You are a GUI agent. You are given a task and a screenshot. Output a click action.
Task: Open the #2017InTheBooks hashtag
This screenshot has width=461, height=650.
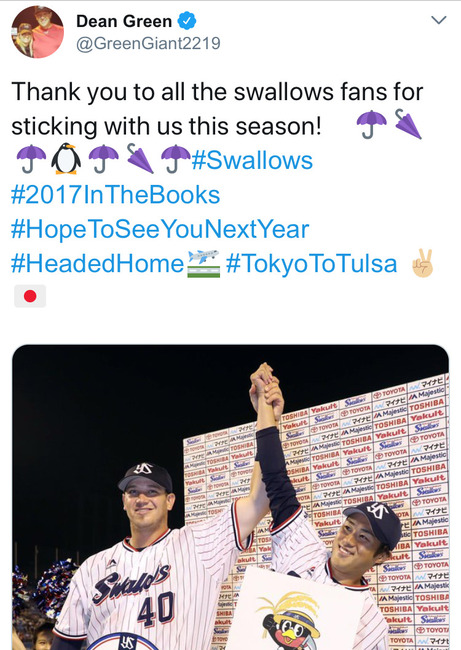pos(115,195)
